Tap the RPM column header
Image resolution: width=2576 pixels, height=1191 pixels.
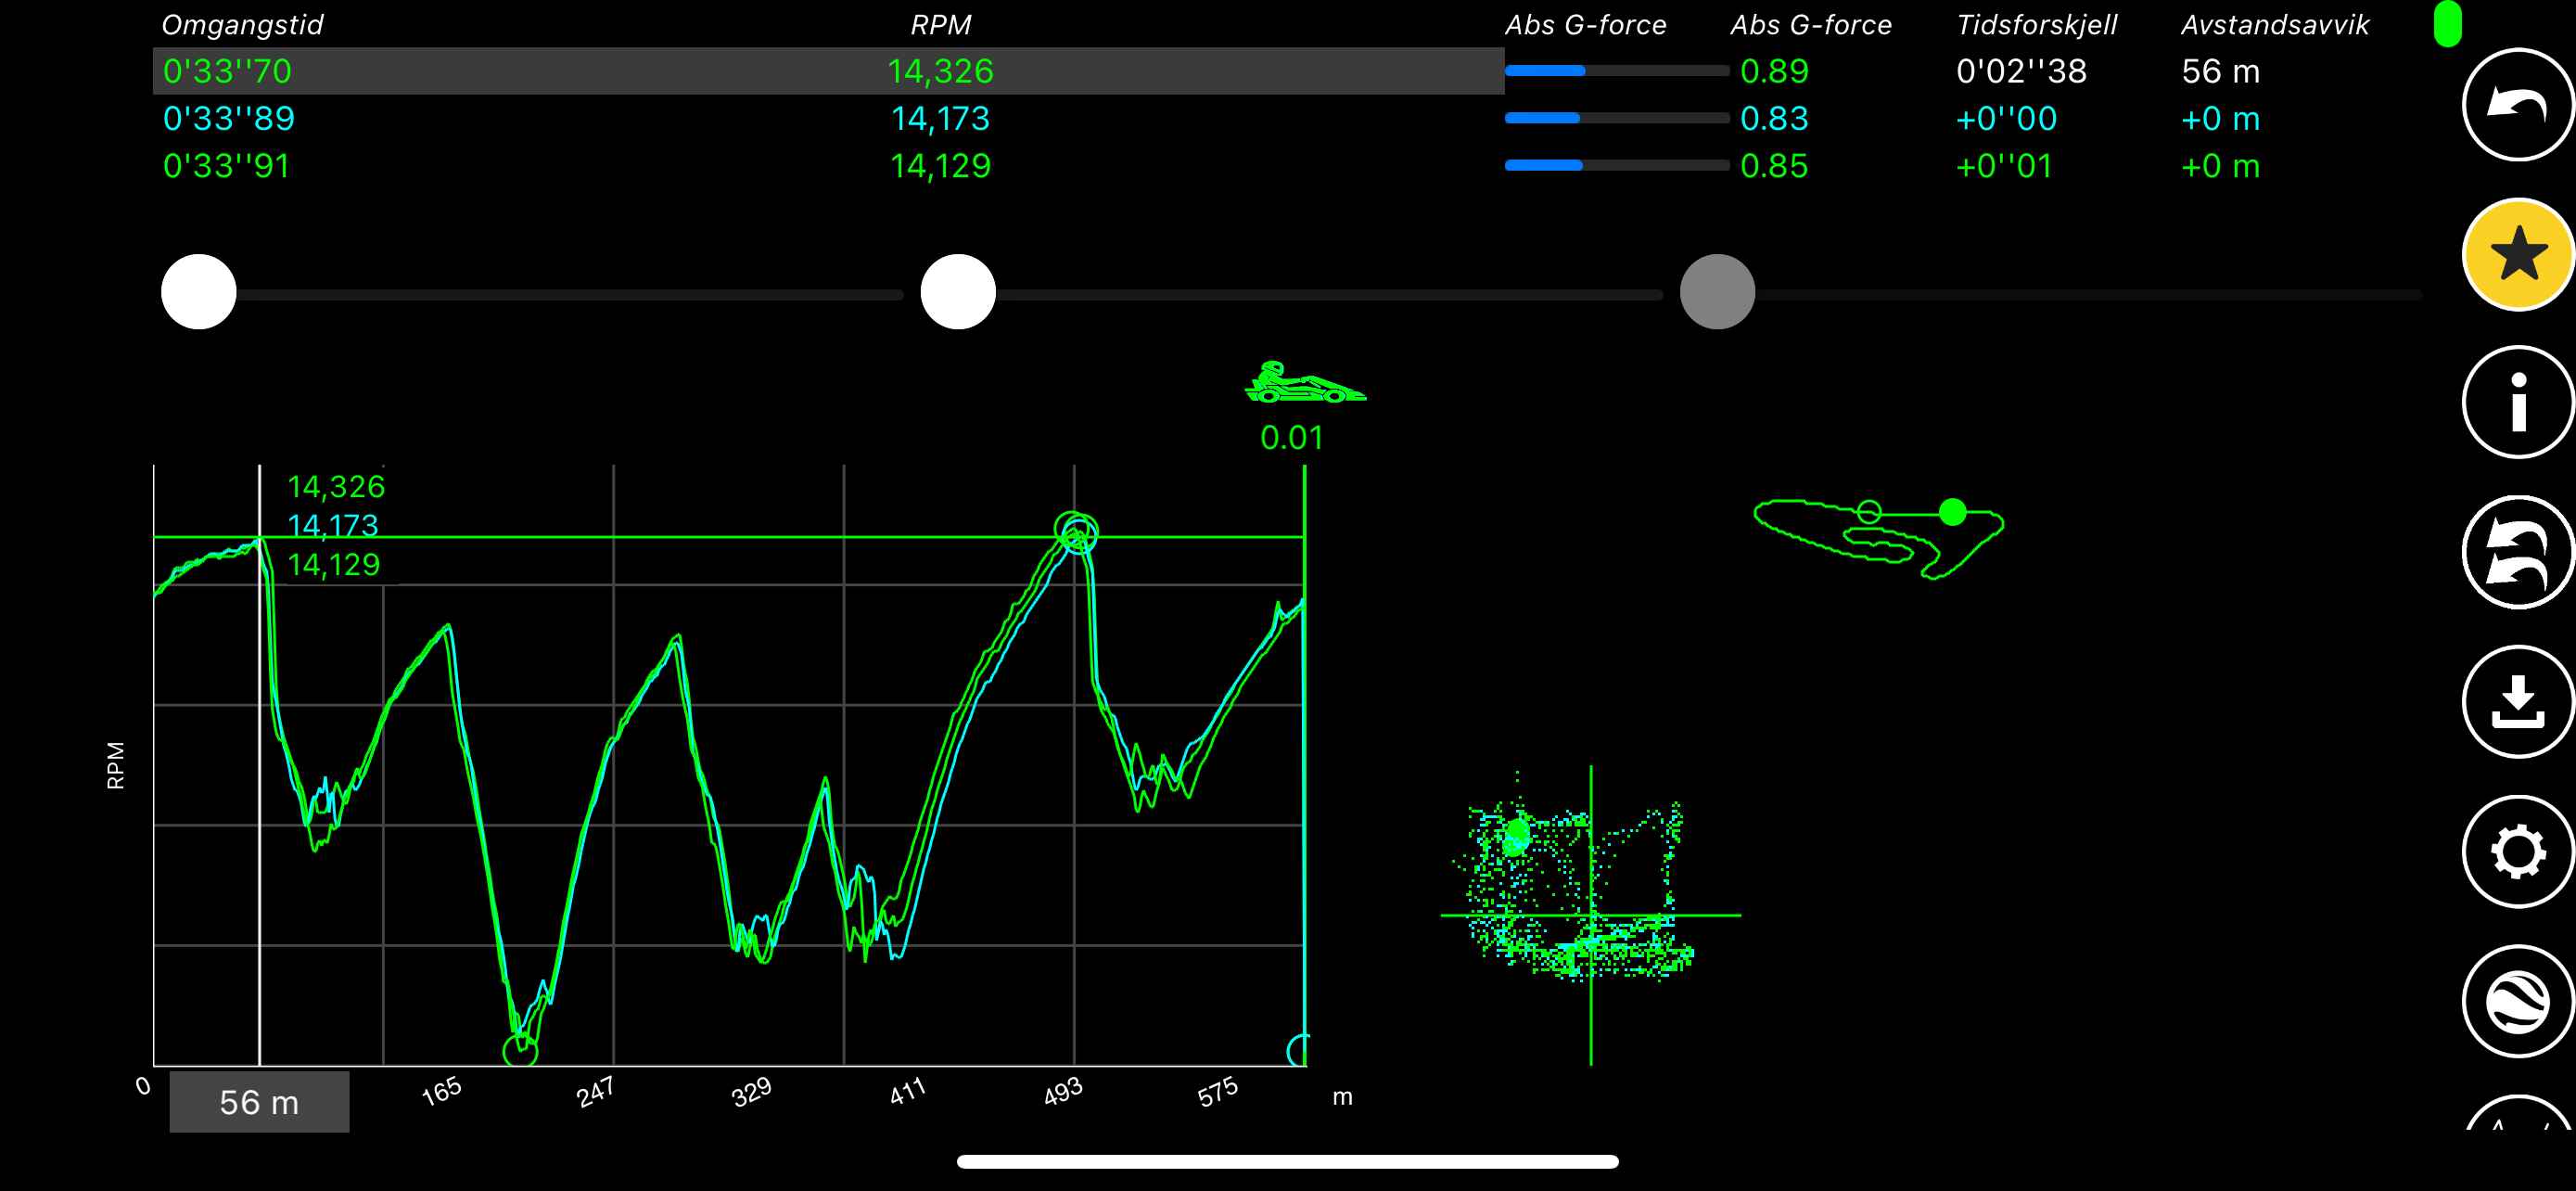(x=940, y=25)
